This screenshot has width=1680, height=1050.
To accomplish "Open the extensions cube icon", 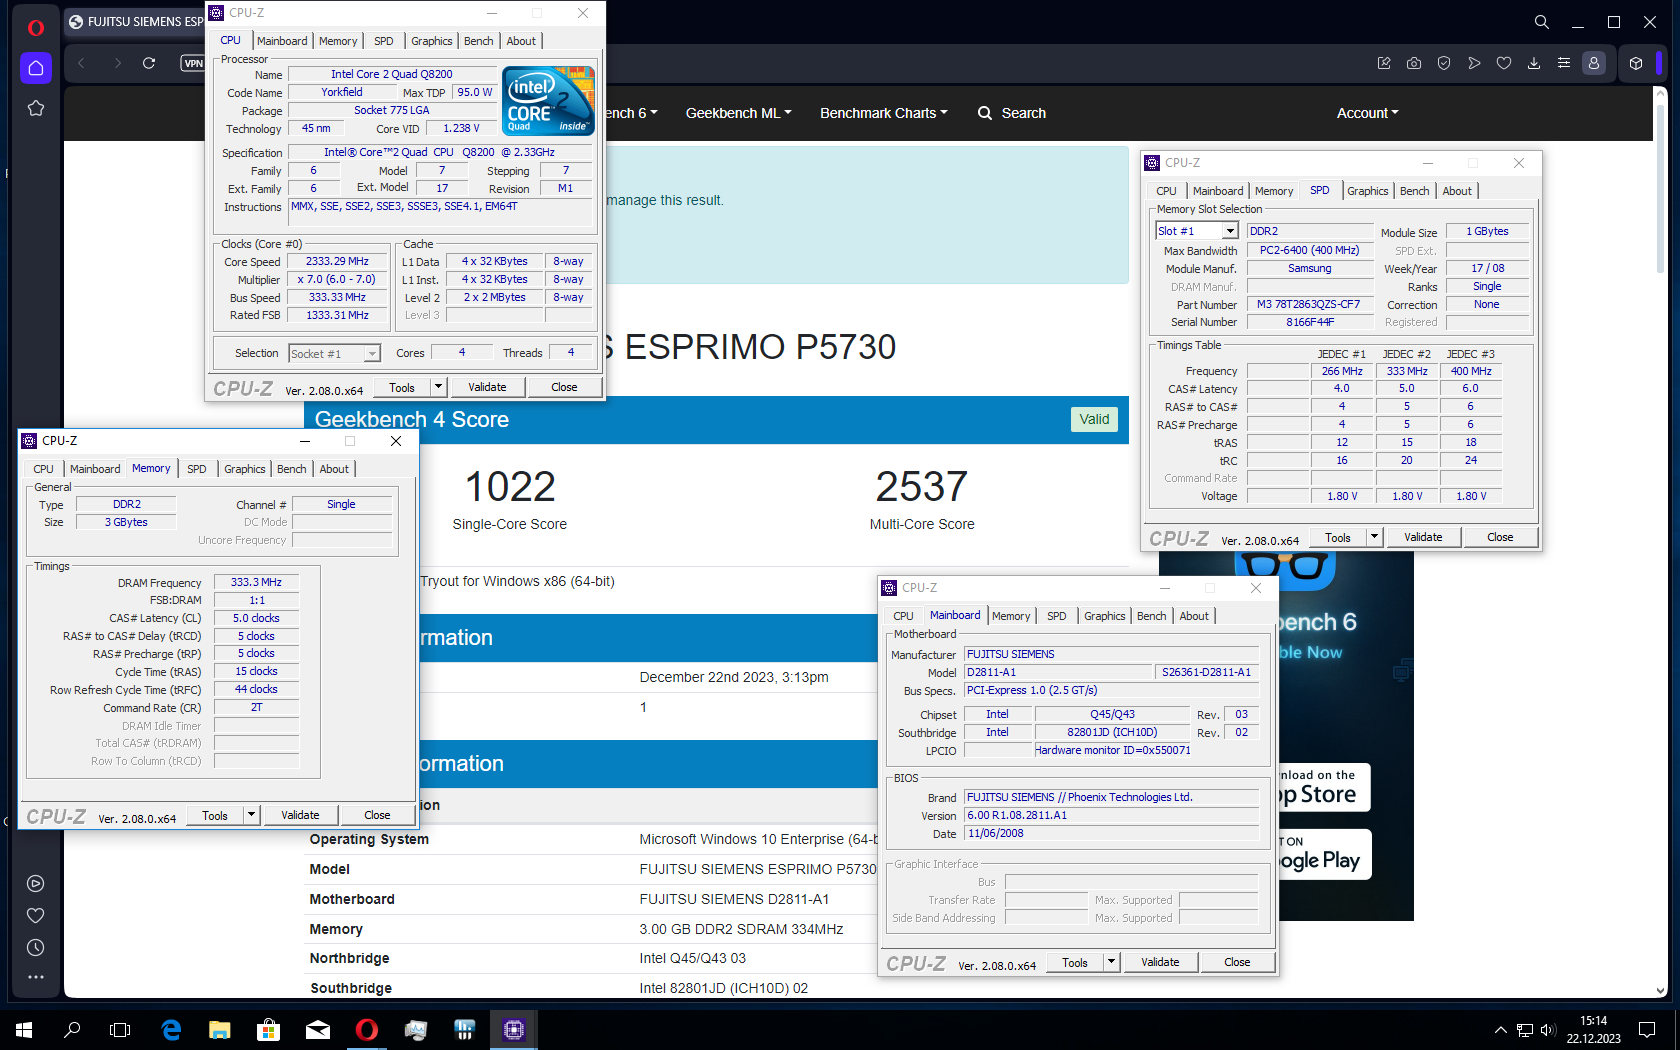I will pyautogui.click(x=1636, y=63).
